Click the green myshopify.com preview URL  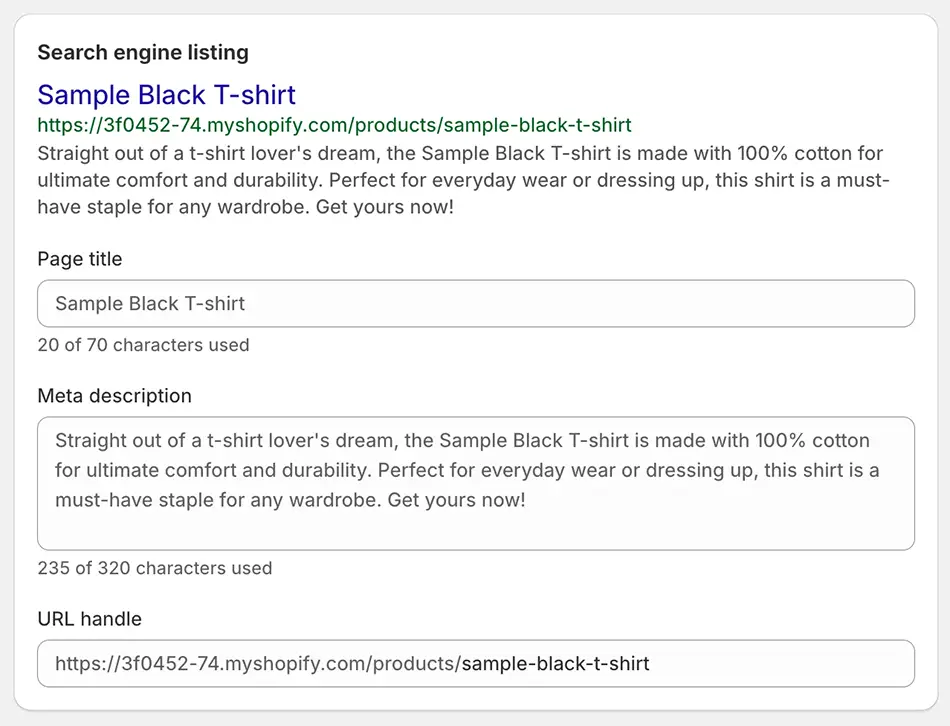point(334,125)
